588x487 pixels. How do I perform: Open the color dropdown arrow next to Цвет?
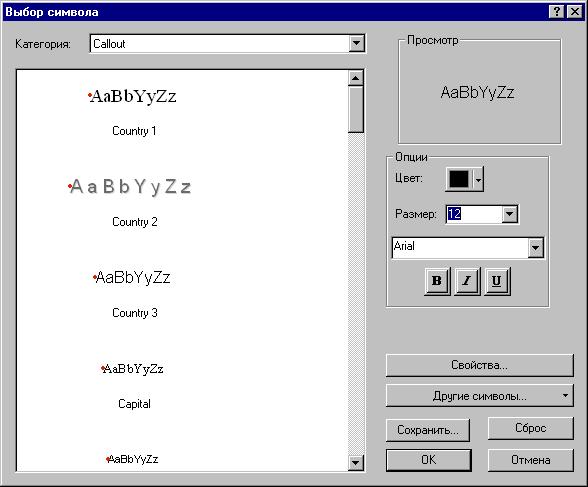pos(478,180)
